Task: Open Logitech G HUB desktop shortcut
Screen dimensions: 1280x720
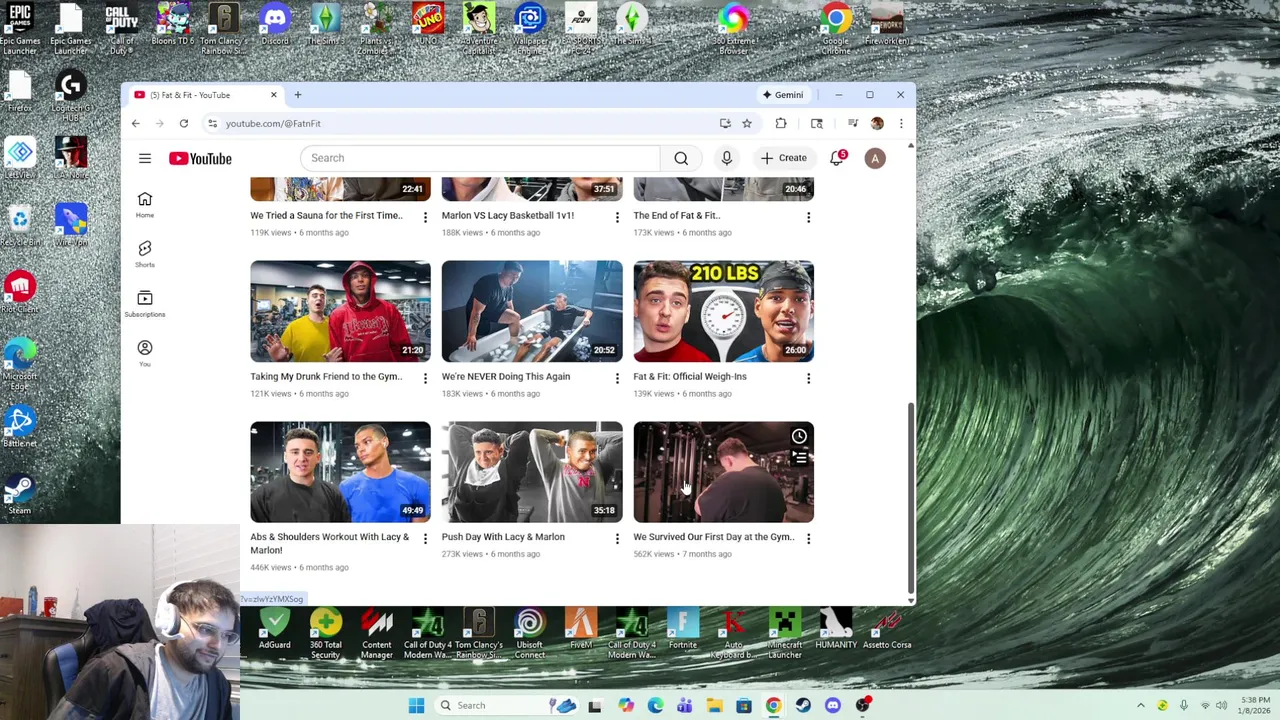Action: 70,97
